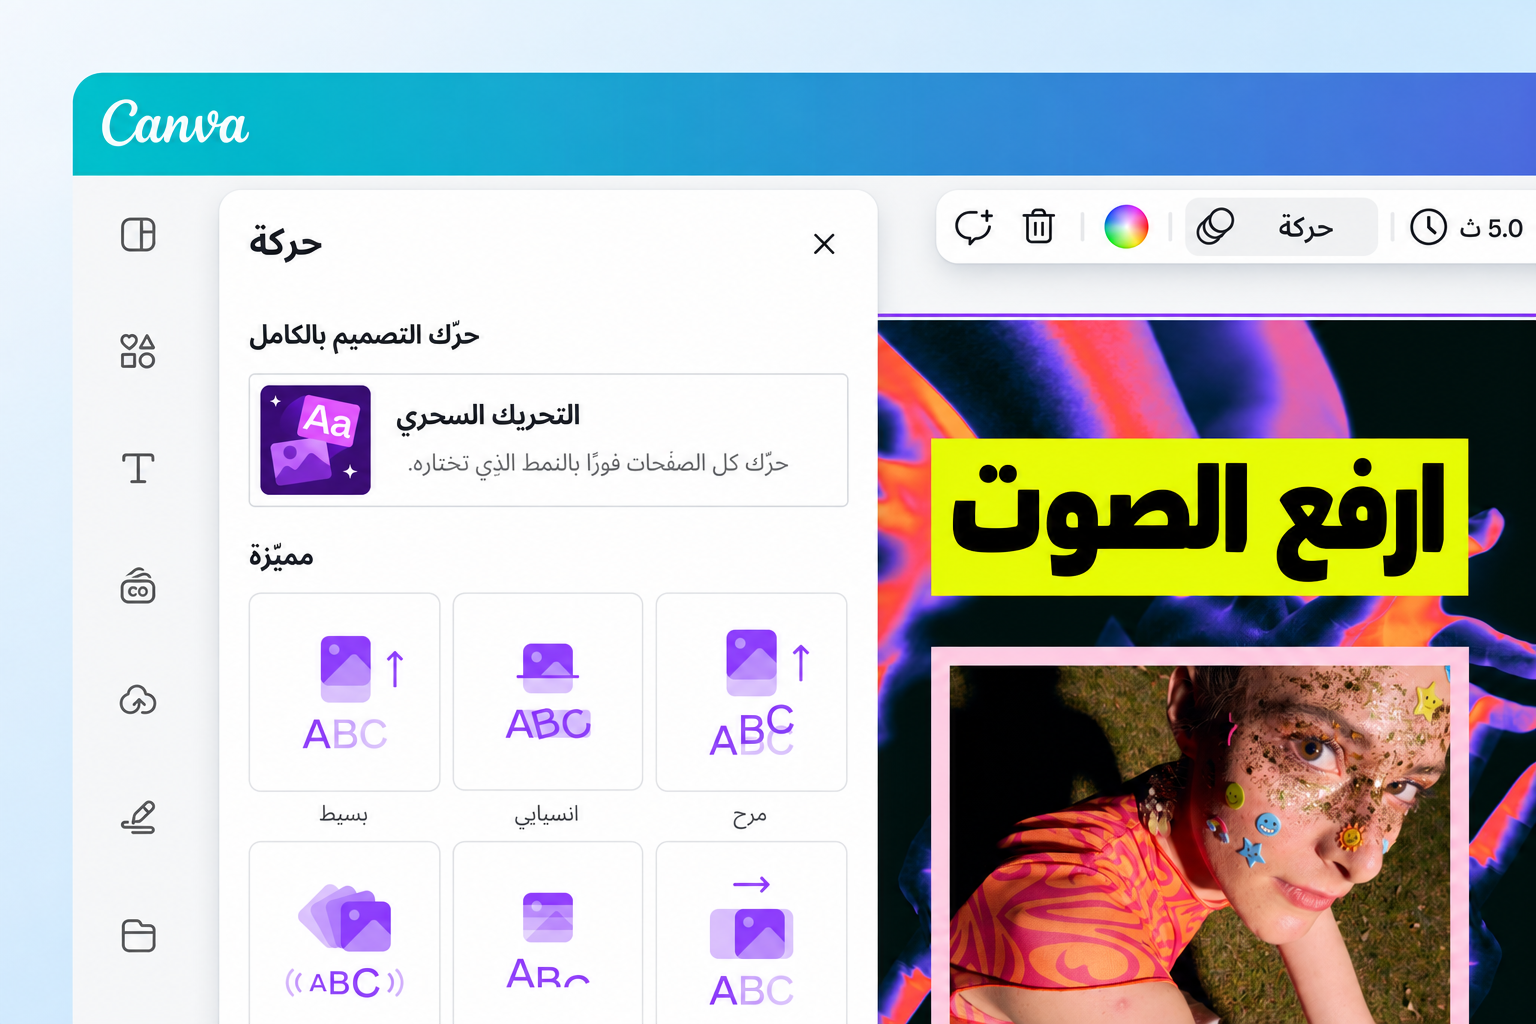Select the ارفع الصوت yellow headline text
The image size is (1536, 1024).
pyautogui.click(x=1199, y=517)
